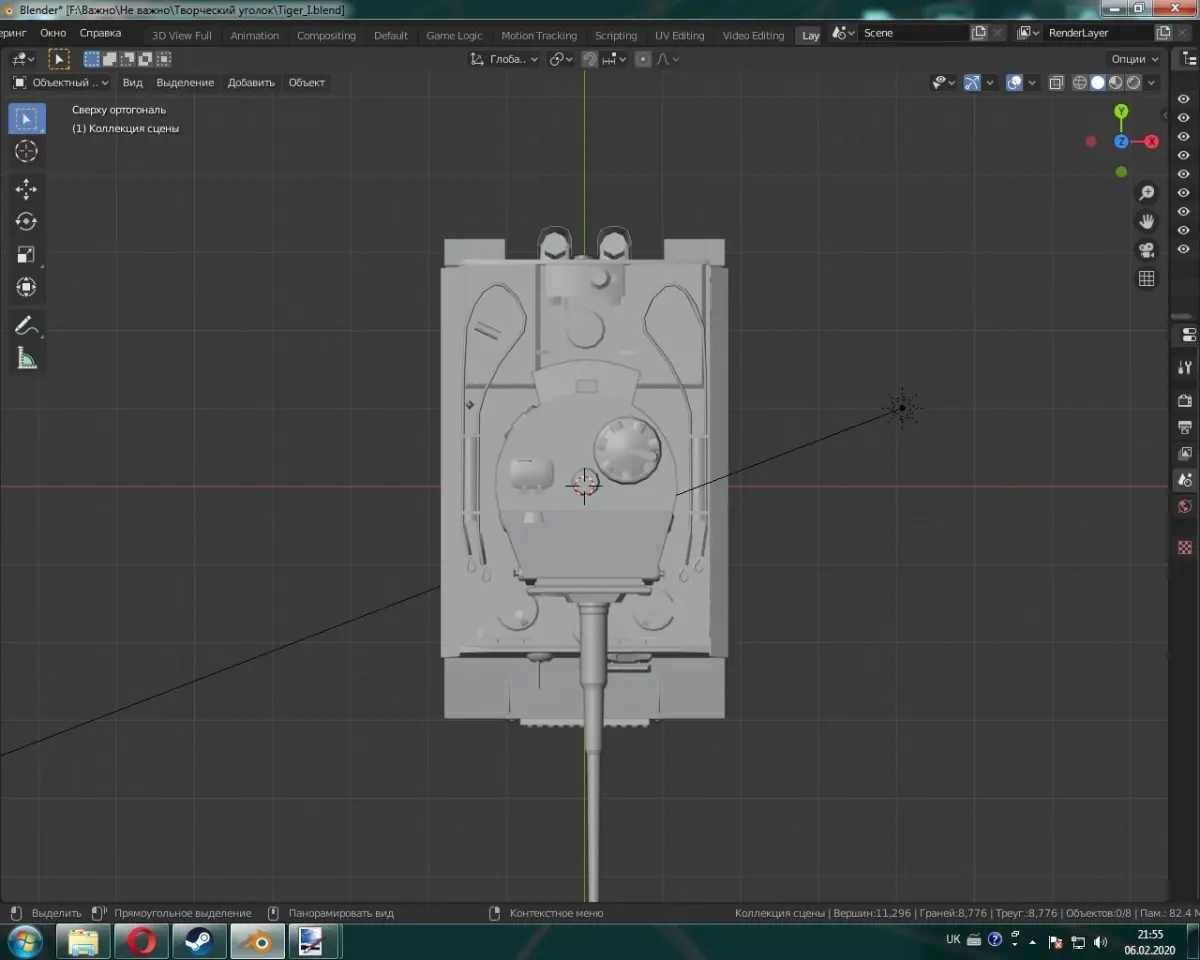Expand the shading options dropdown arrow
This screenshot has height=960, width=1200.
point(1152,83)
